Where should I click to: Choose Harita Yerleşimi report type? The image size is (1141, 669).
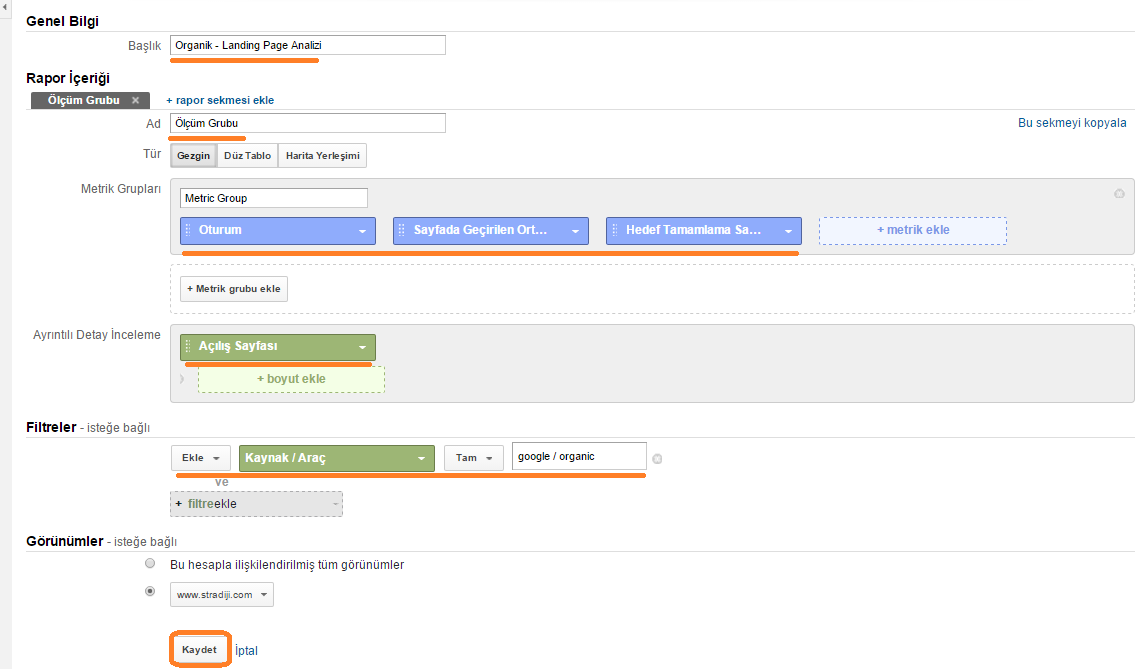(322, 156)
